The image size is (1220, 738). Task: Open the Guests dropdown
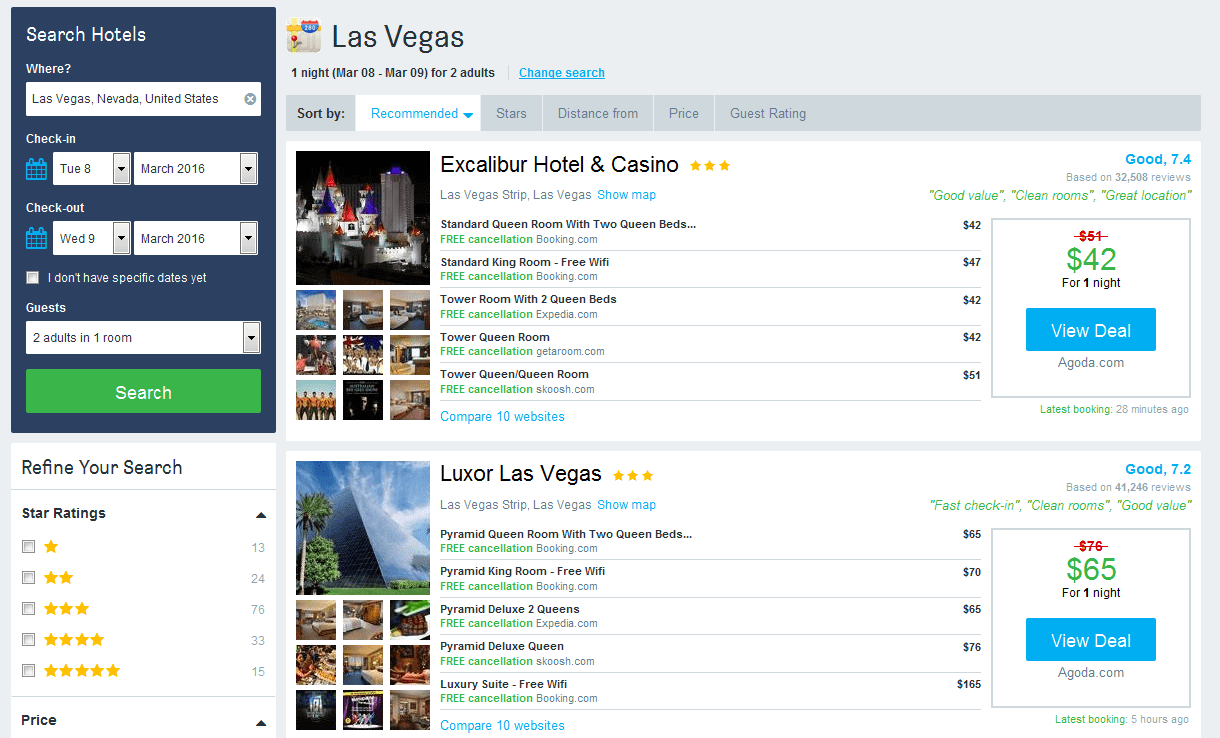(x=143, y=338)
